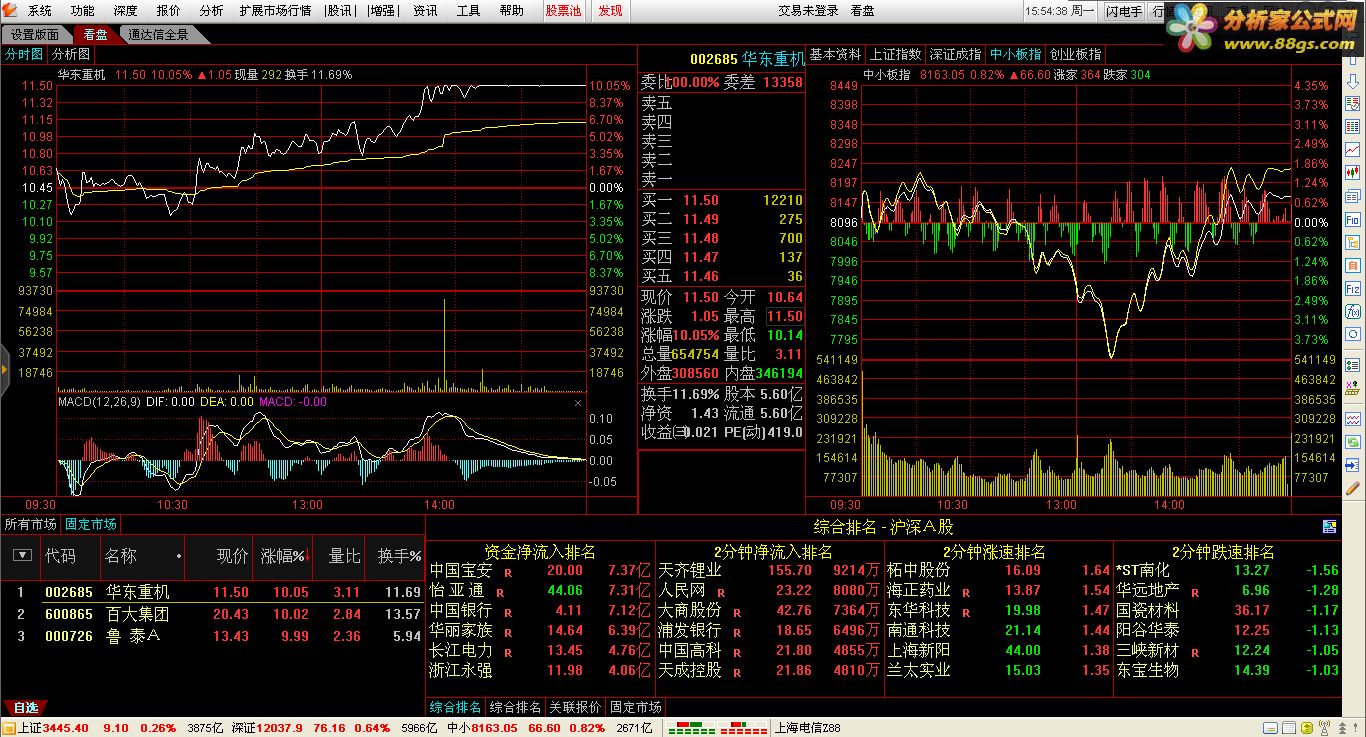Viewport: 1366px width, 737px height.
Task: Sort by the 涨幅% column header
Action: coord(283,556)
